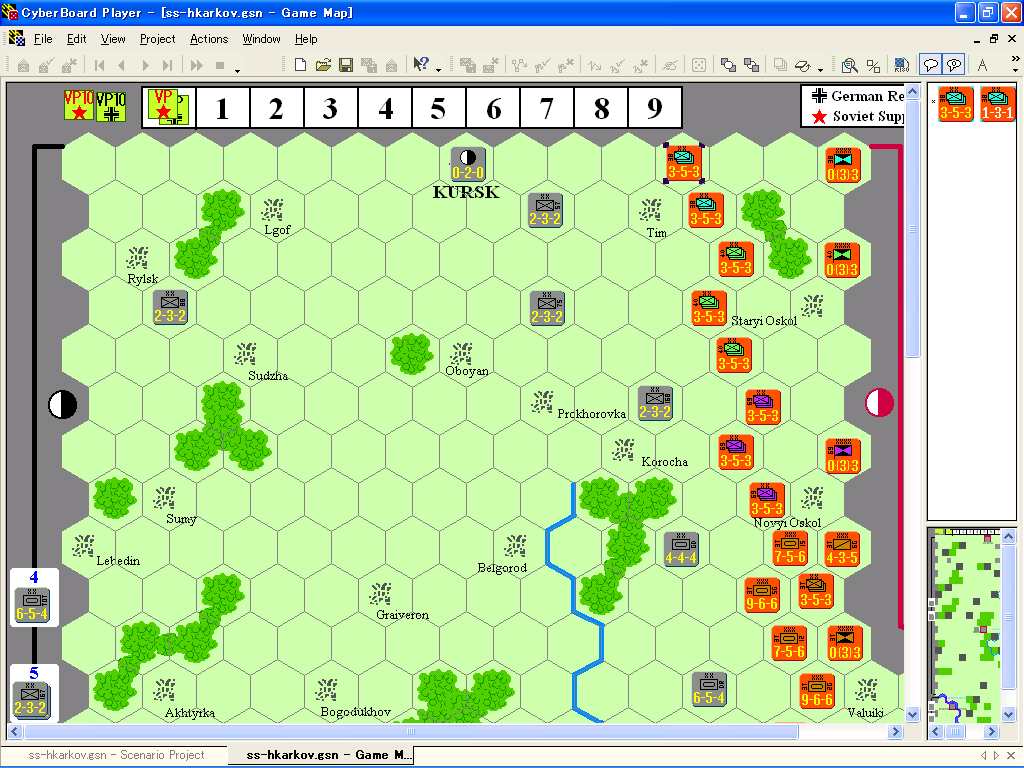Click the Prokhorovka town label
1024x768 pixels.
tap(591, 413)
